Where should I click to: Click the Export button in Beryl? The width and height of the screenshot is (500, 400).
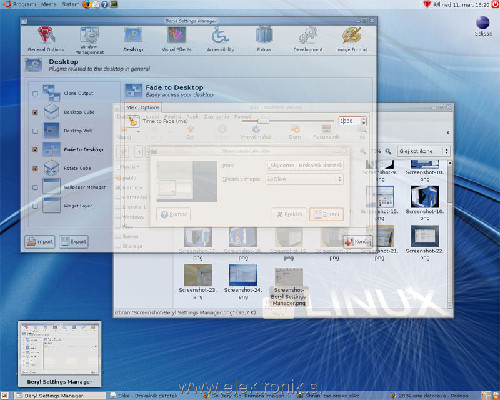pyautogui.click(x=74, y=242)
